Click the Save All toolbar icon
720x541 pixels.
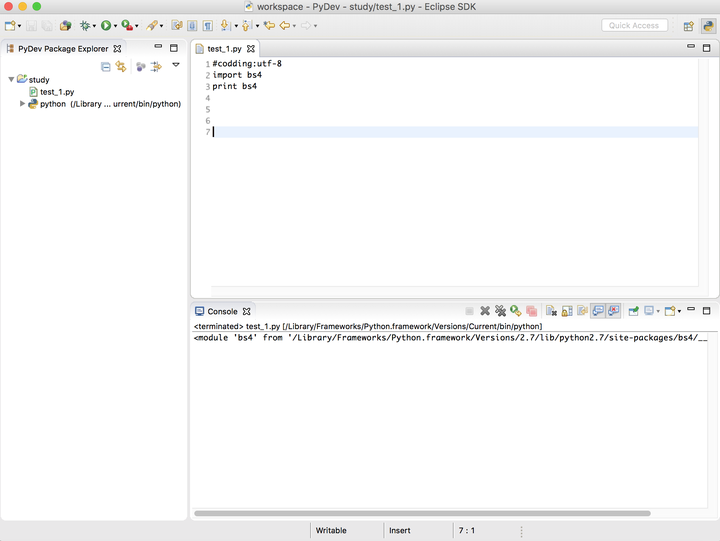point(47,26)
